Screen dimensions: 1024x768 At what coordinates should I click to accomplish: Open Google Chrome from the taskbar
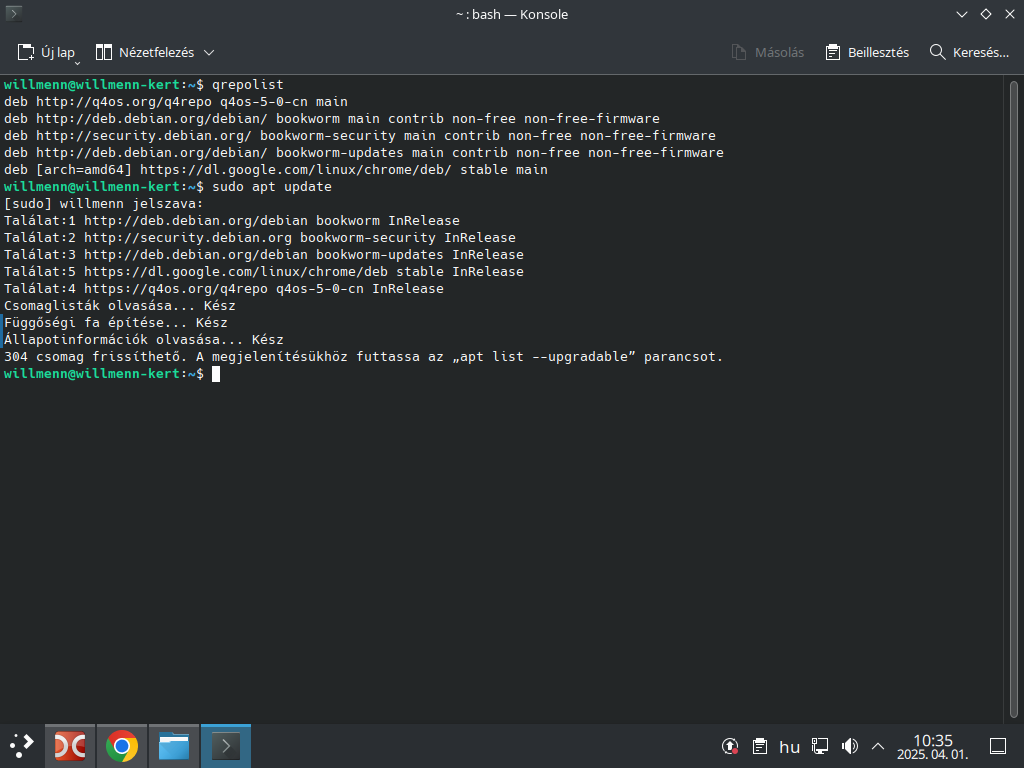(x=122, y=746)
